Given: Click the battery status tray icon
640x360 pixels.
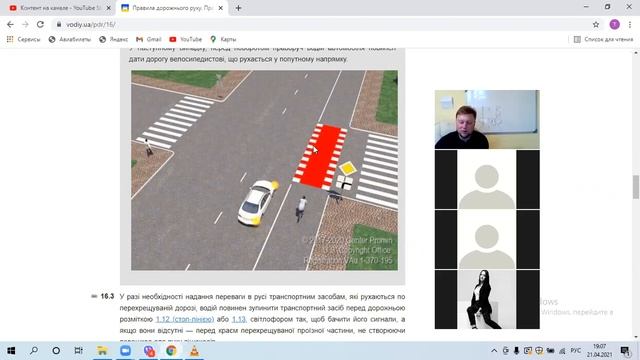Looking at the screenshot, I should pos(551,351).
